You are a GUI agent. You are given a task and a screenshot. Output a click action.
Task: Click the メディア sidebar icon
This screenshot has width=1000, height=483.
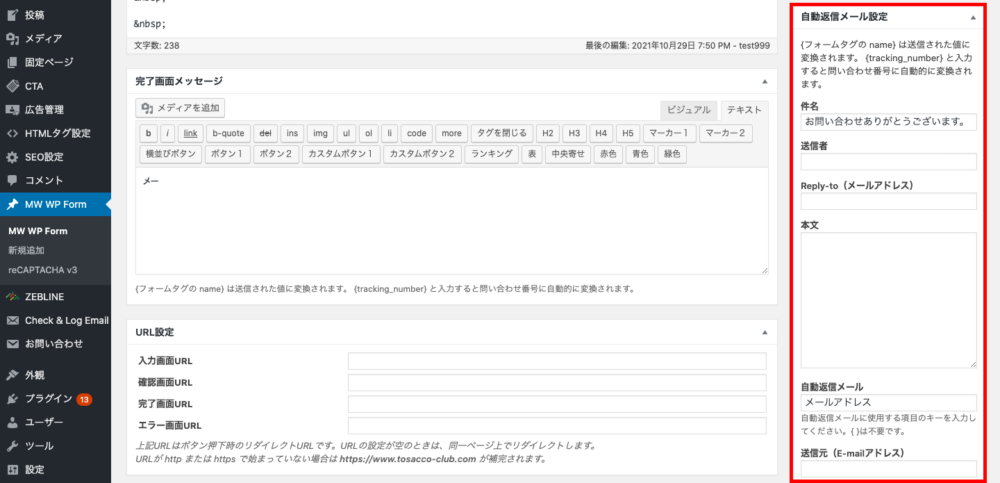tap(12, 38)
